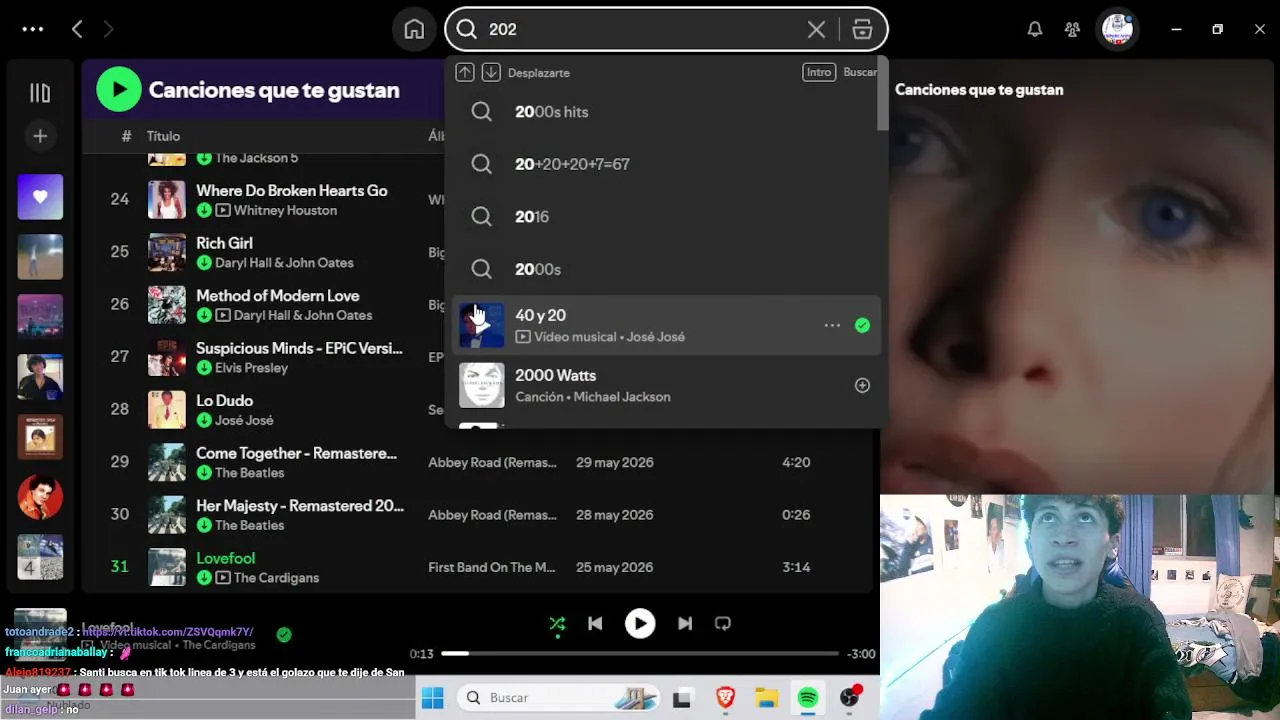Click the search suggestions scrollbar
Screen dimensions: 1280x720
[x=883, y=95]
